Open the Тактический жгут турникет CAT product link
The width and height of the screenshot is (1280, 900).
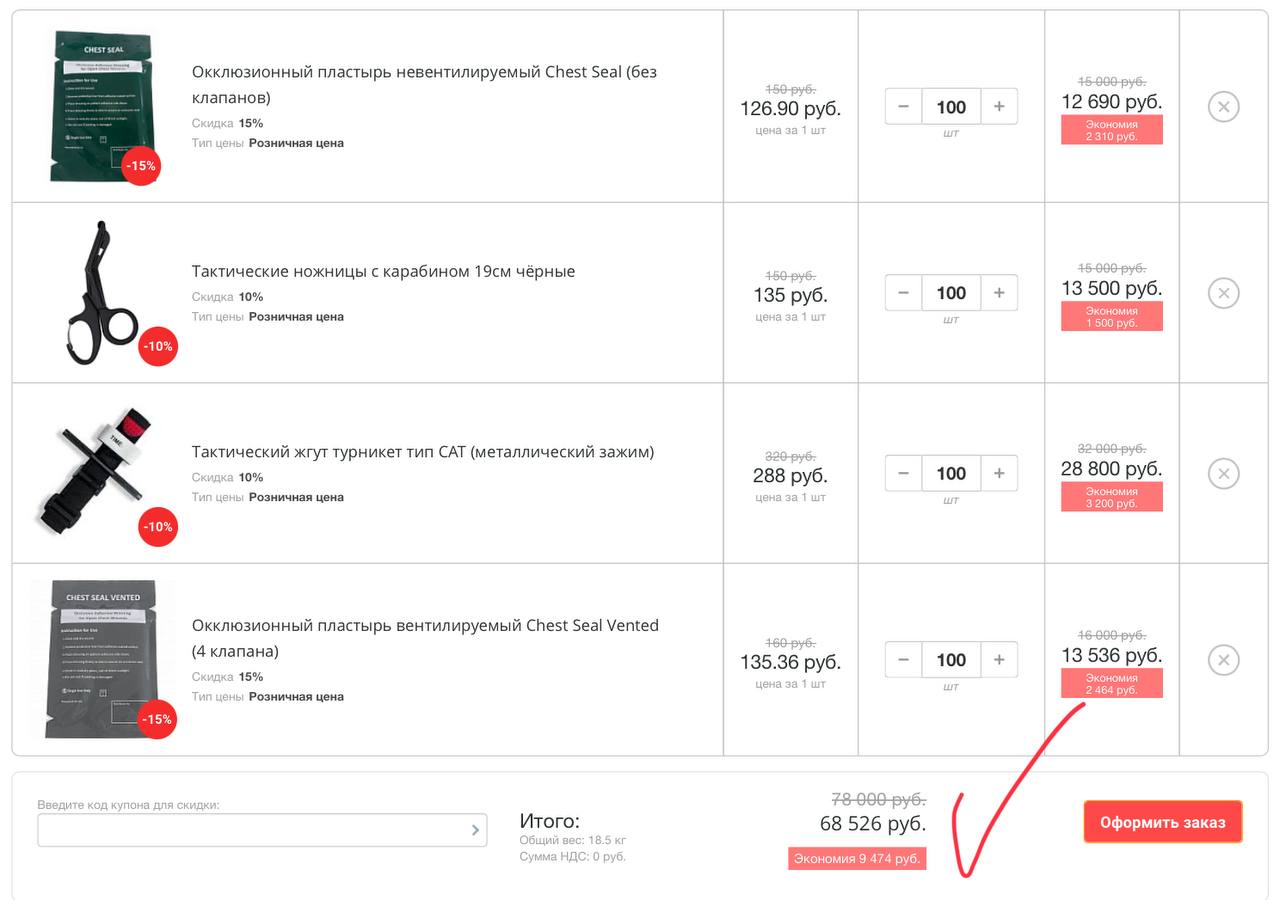422,452
